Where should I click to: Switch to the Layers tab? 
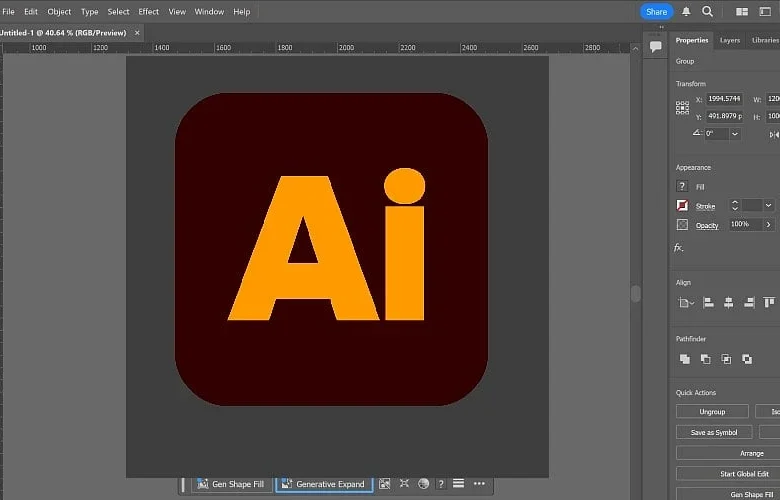[730, 40]
